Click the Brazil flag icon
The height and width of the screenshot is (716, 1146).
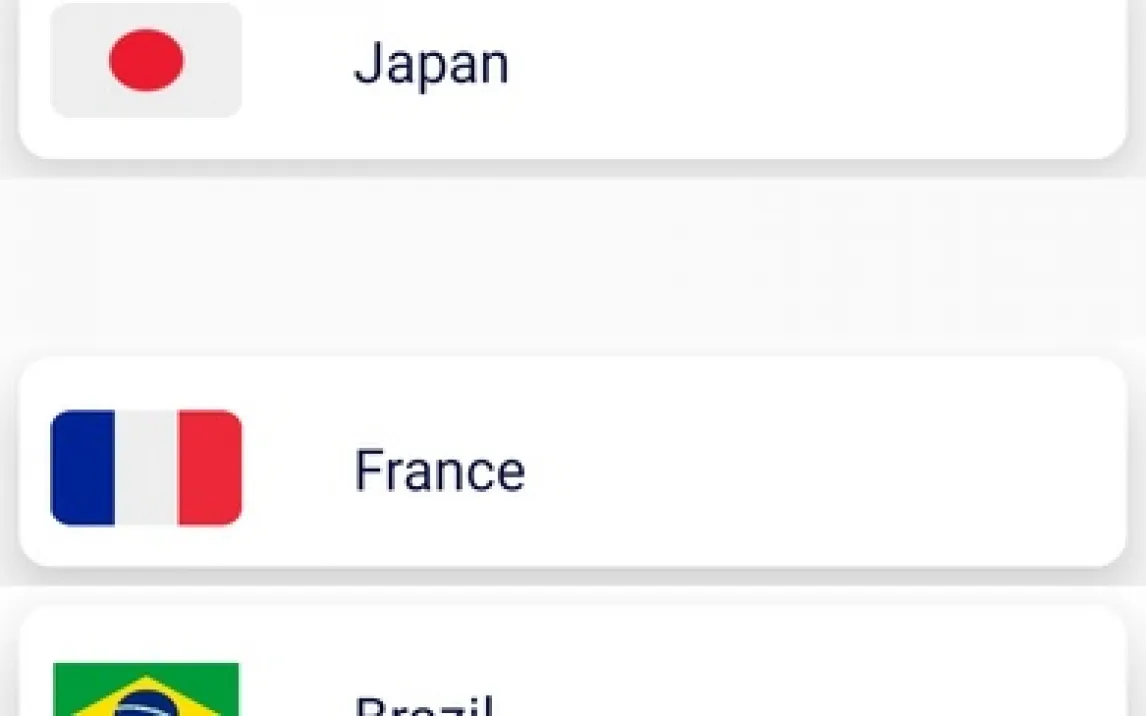pos(146,689)
